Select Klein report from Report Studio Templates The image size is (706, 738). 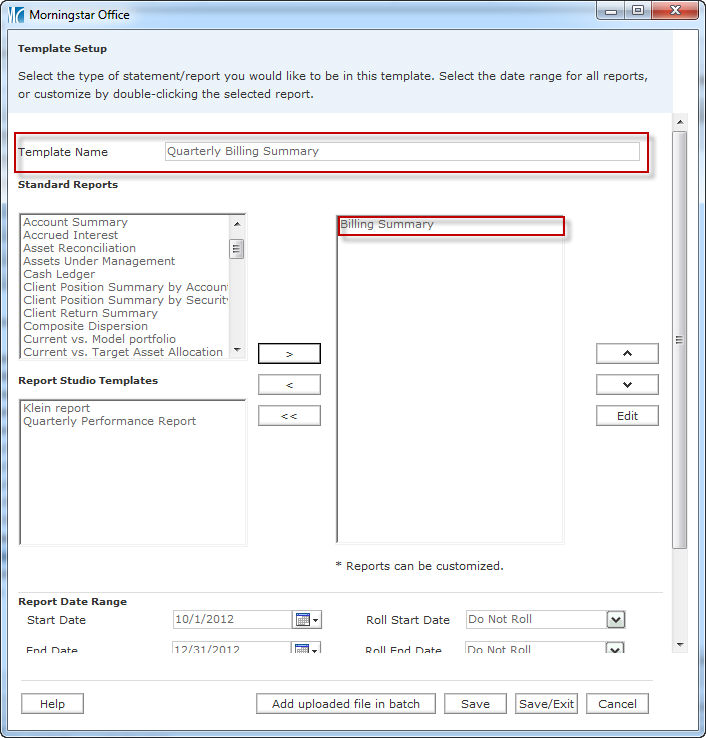tap(56, 408)
